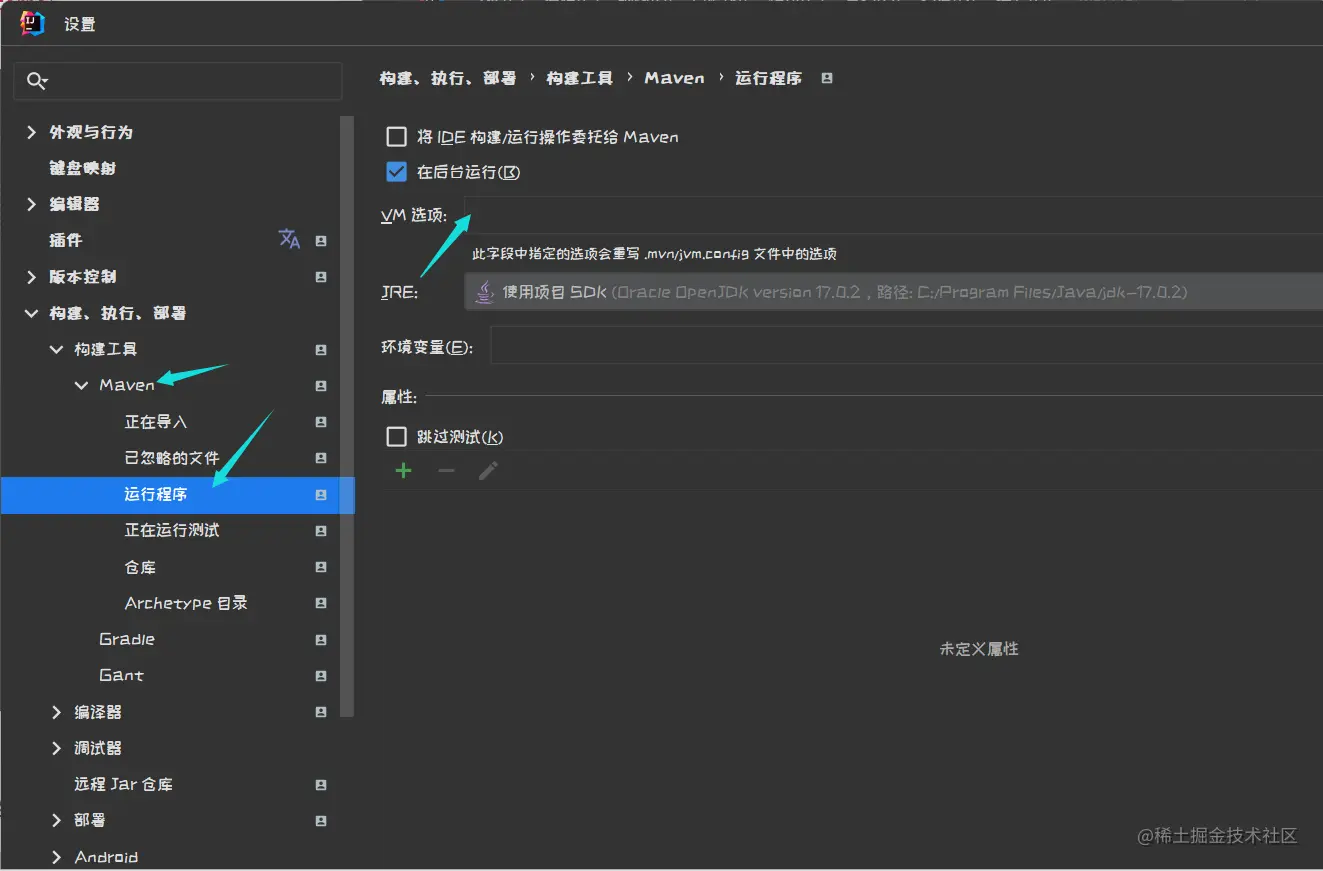Click the settings tree vertical scrollbar
Viewport: 1323px width, 871px height.
pos(347,417)
